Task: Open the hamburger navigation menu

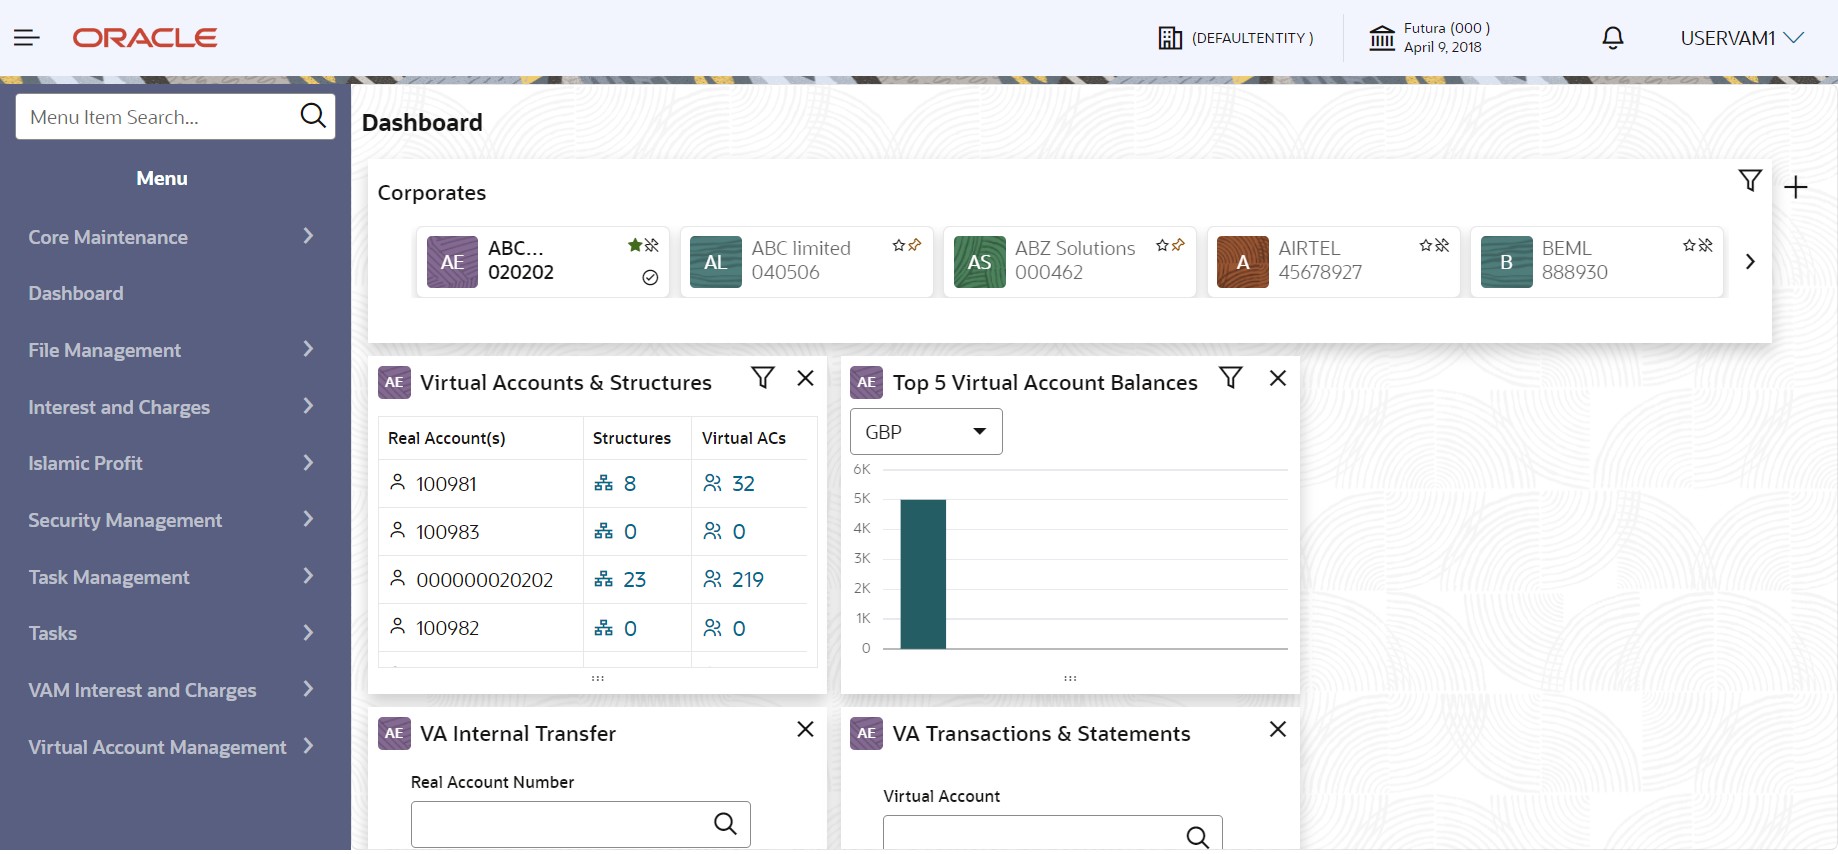Action: coord(26,38)
